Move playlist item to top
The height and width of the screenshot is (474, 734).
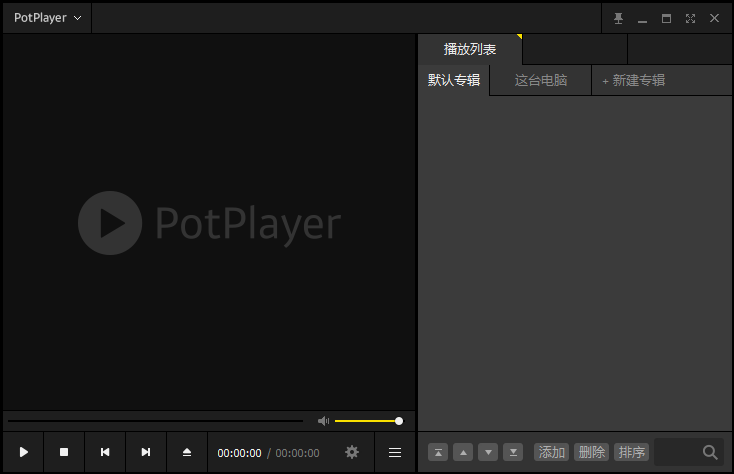[438, 452]
